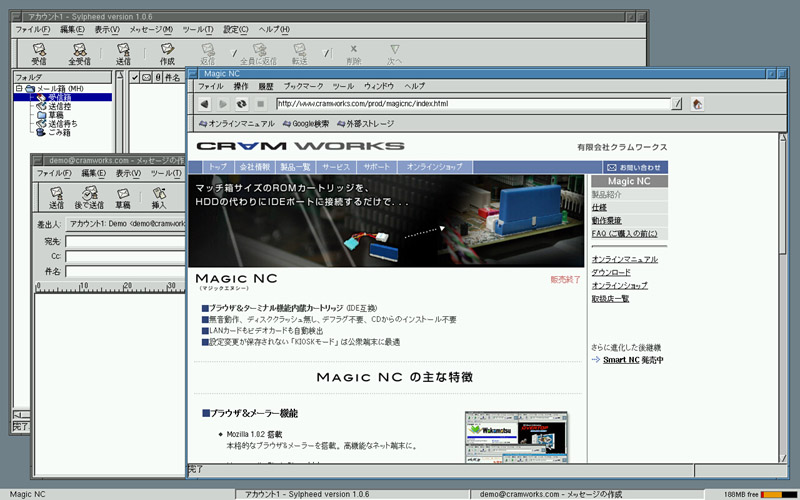Image resolution: width=800 pixels, height=500 pixels.
Task: Open the オンラインマニュアル bookmark
Action: coord(237,123)
